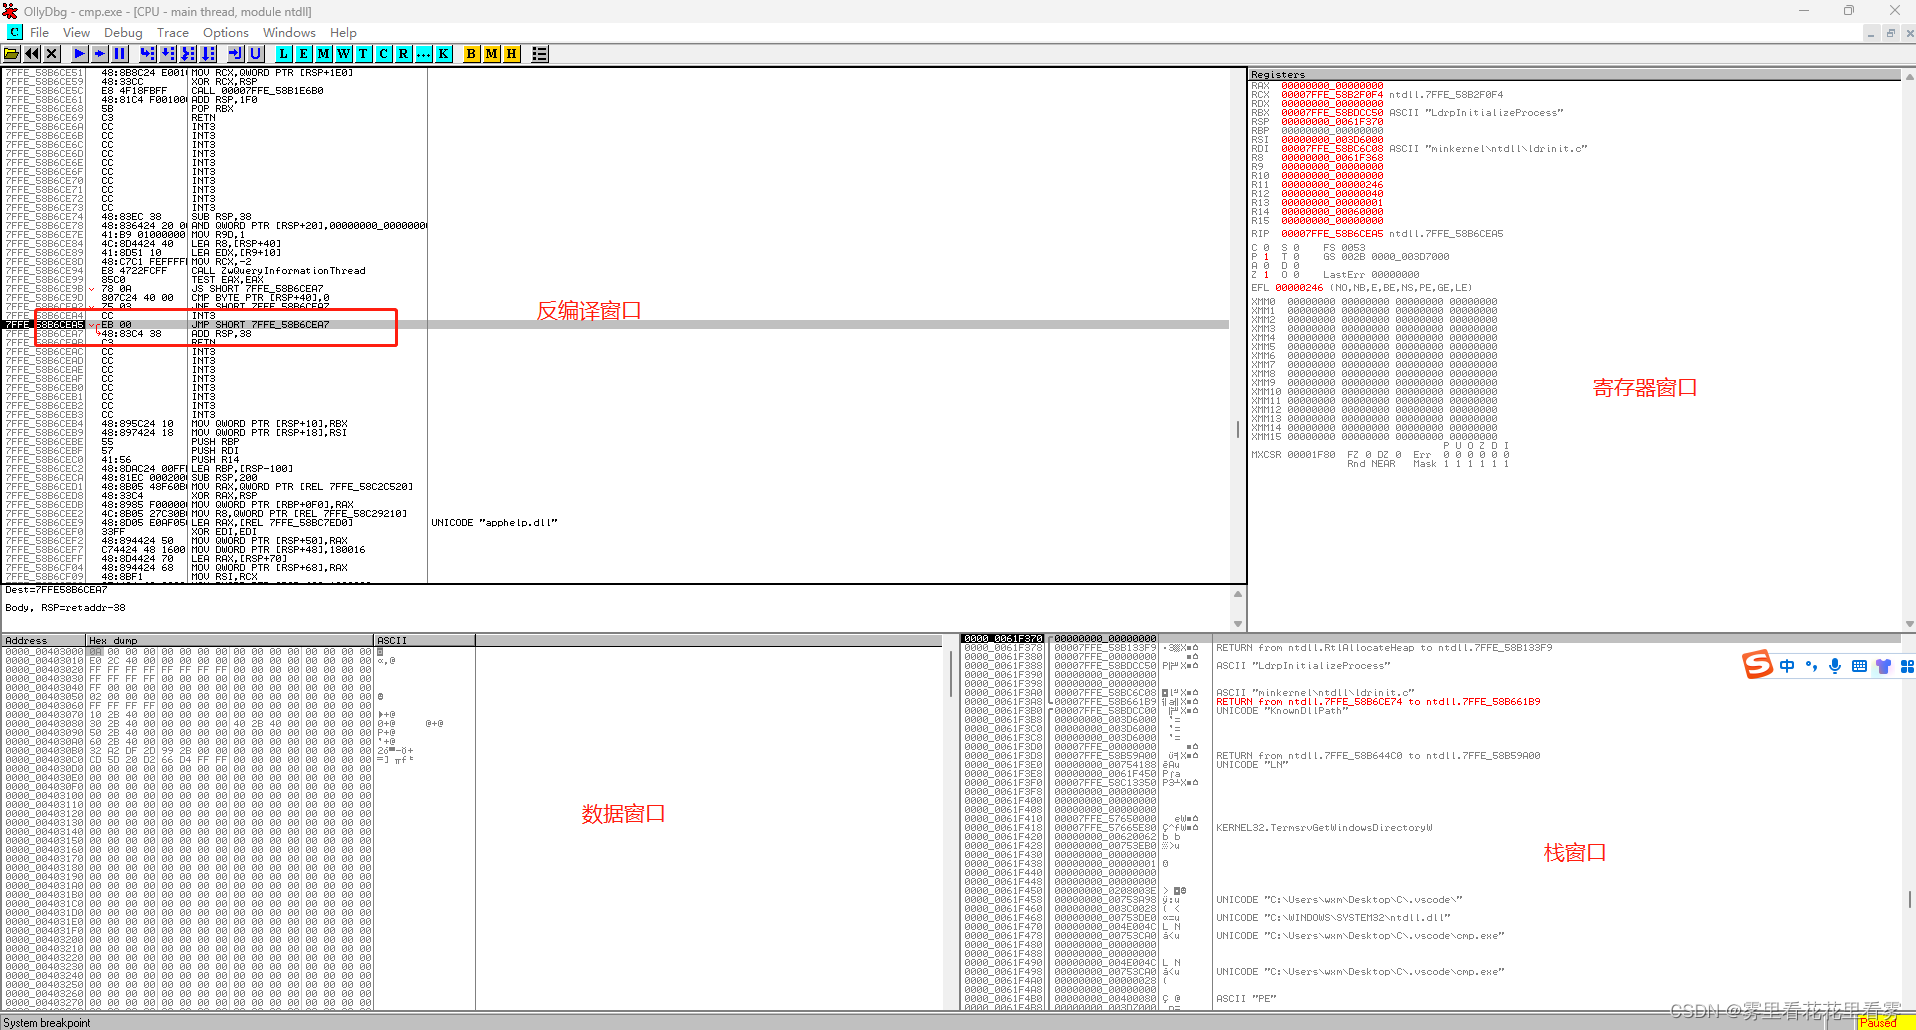This screenshot has height=1030, width=1916.
Task: Click the Trace into toolbar icon
Action: [x=188, y=54]
